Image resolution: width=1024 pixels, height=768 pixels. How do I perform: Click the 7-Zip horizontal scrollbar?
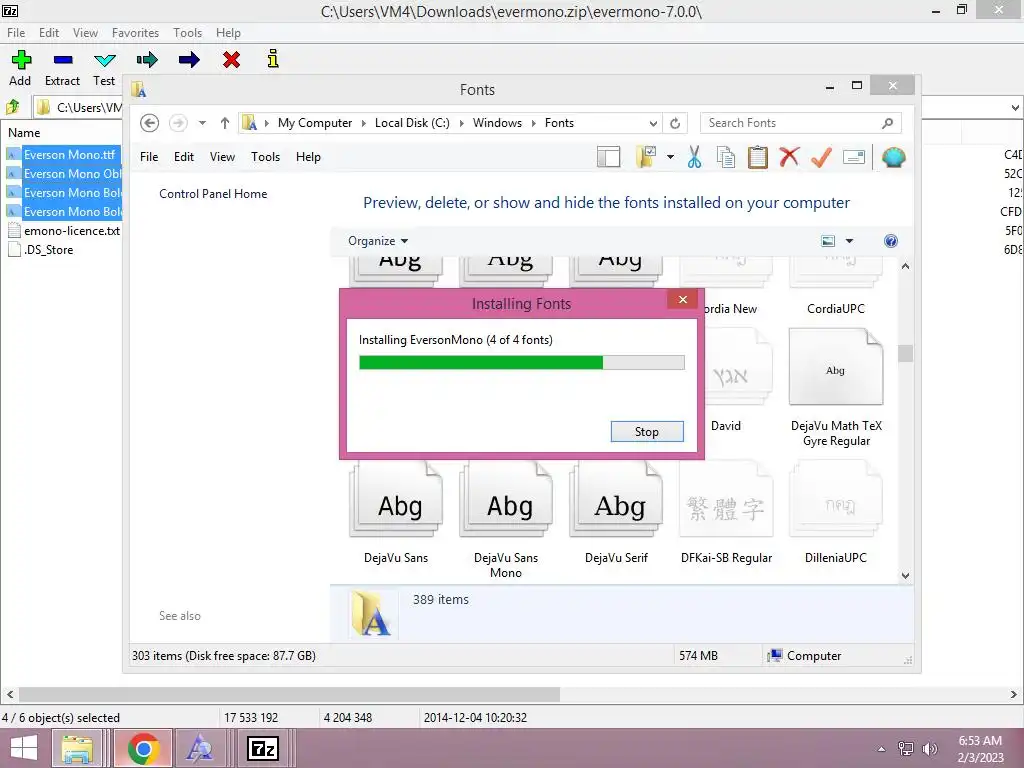pyautogui.click(x=289, y=694)
